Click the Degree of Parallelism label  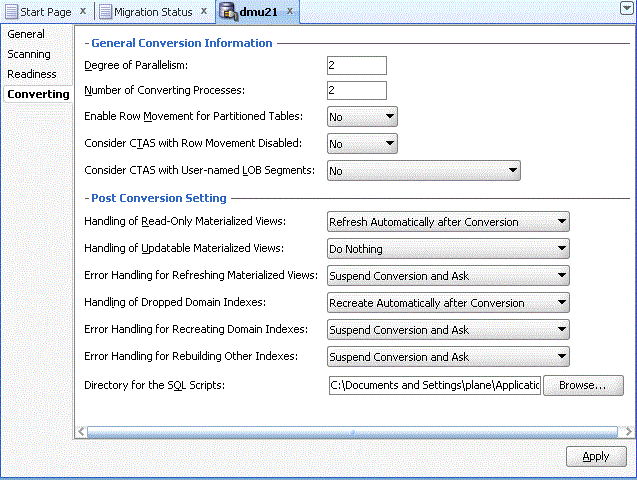click(136, 65)
